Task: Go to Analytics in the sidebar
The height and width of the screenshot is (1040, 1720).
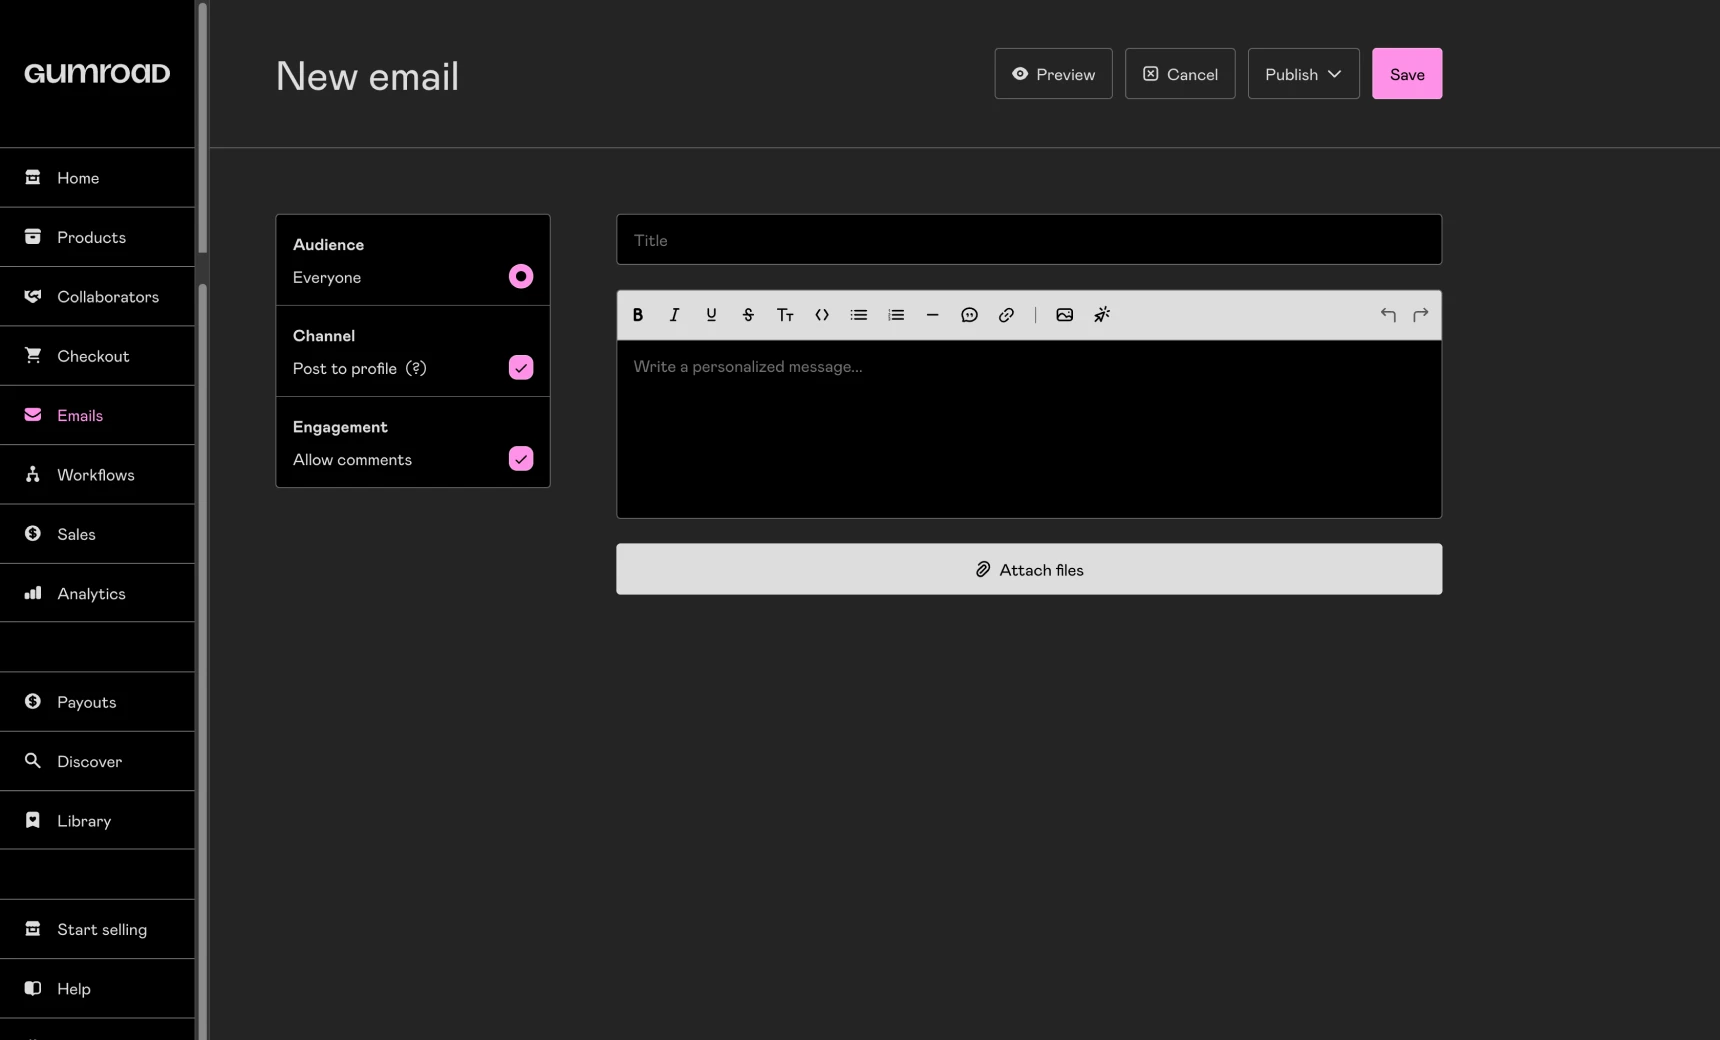Action: [x=91, y=594]
